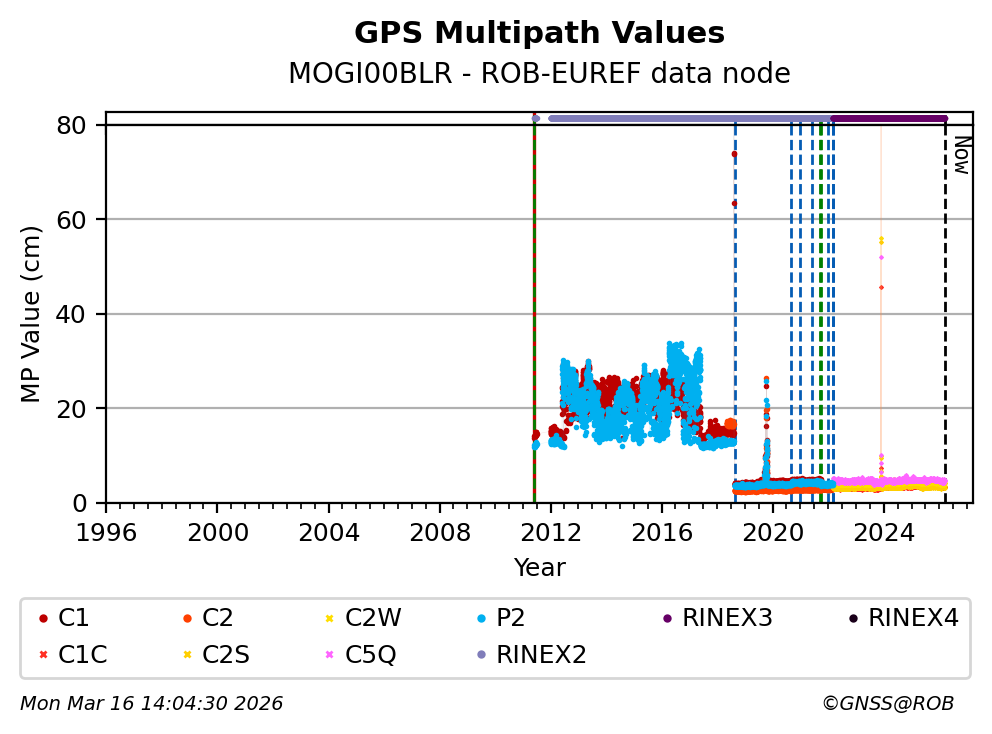
Task: Click the ©GNSS@ROB copyright text
Action: pyautogui.click(x=887, y=704)
